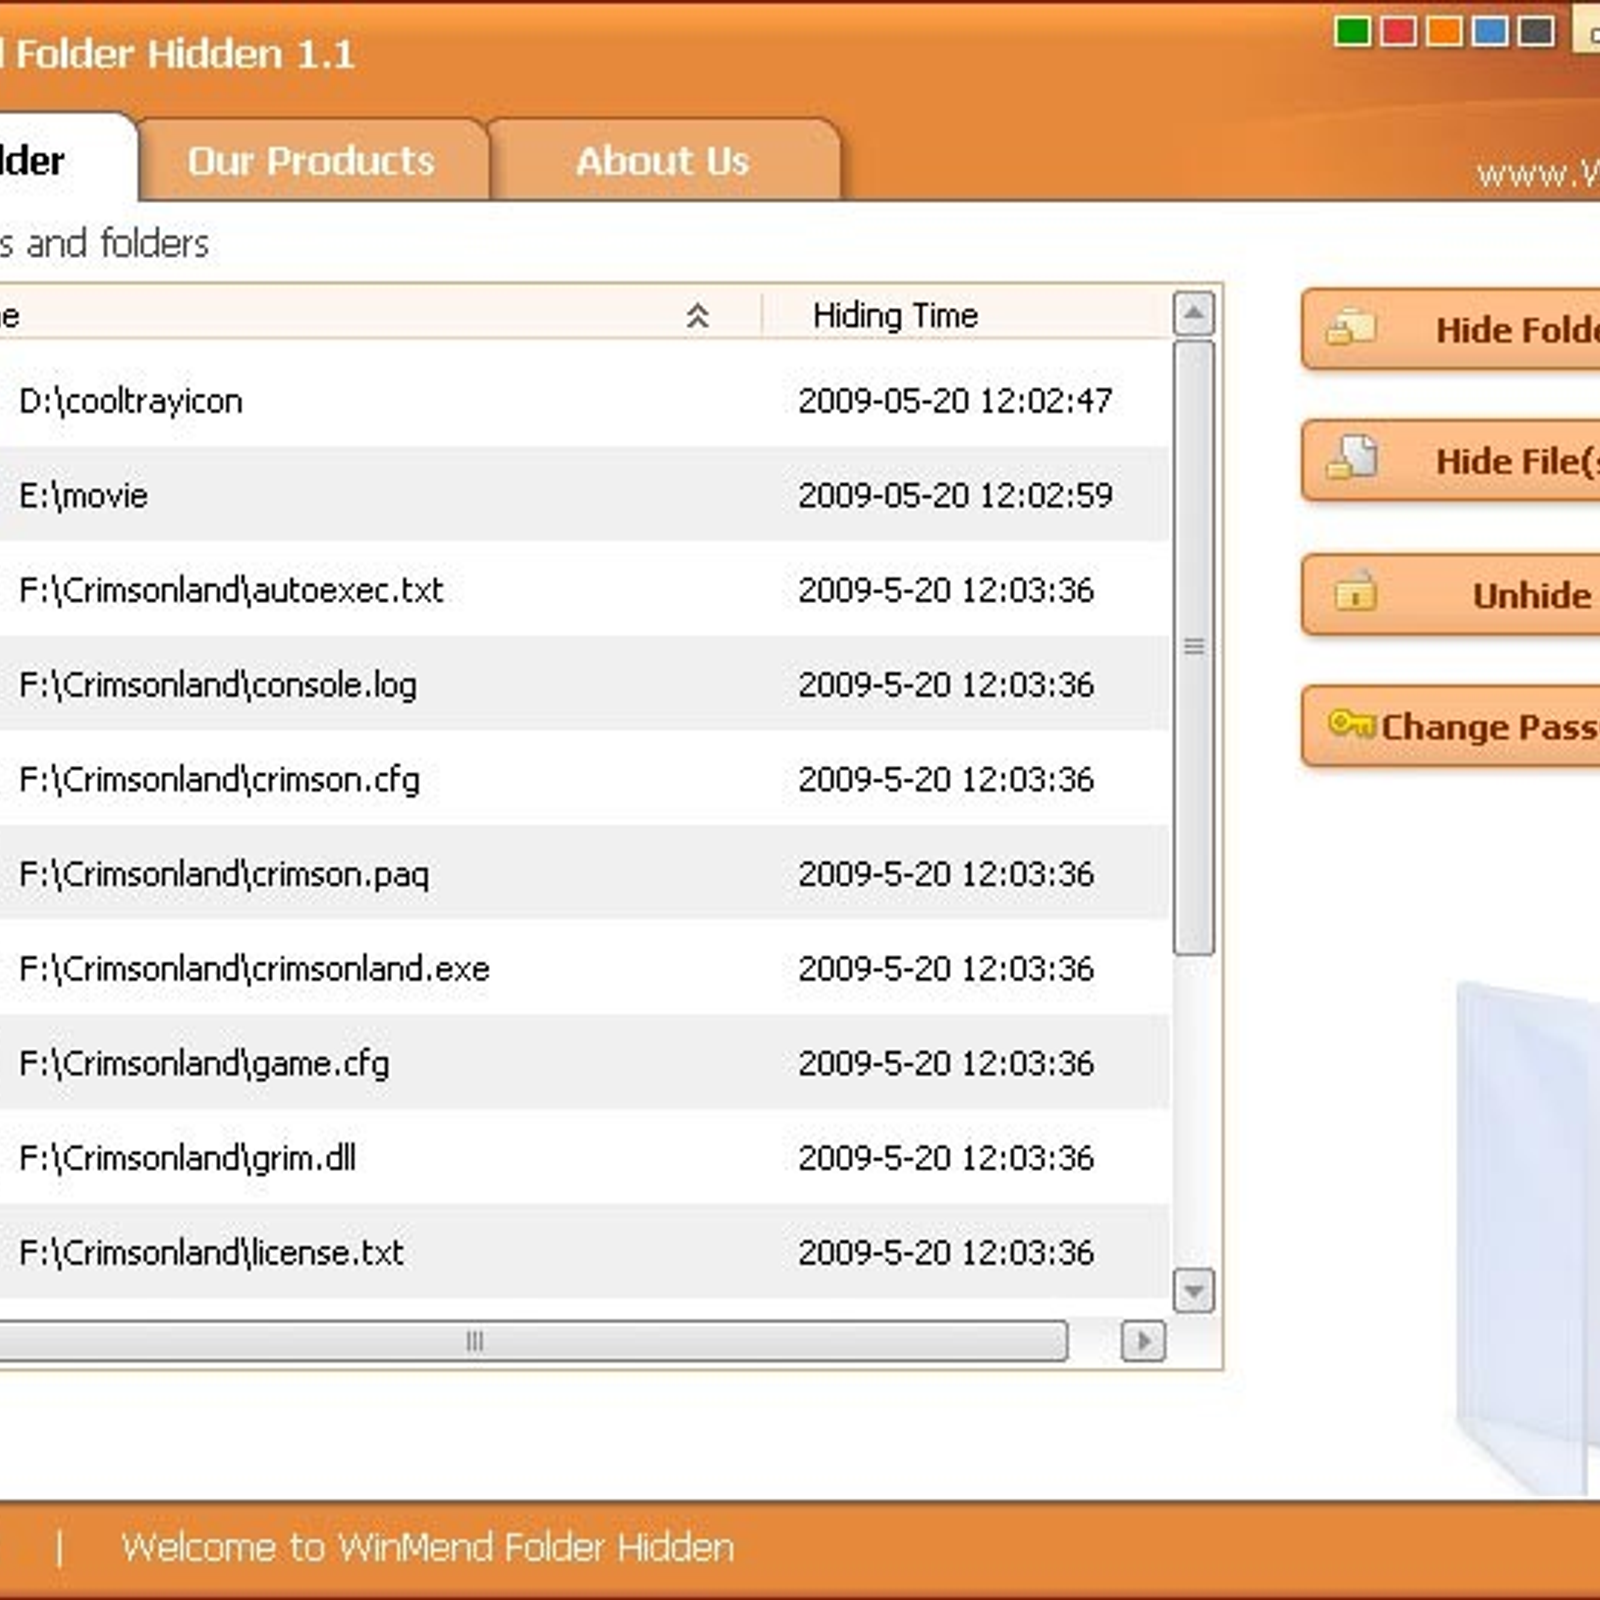Click hiding time 2009-05-20 12:02:59
1600x1600 pixels.
point(955,495)
